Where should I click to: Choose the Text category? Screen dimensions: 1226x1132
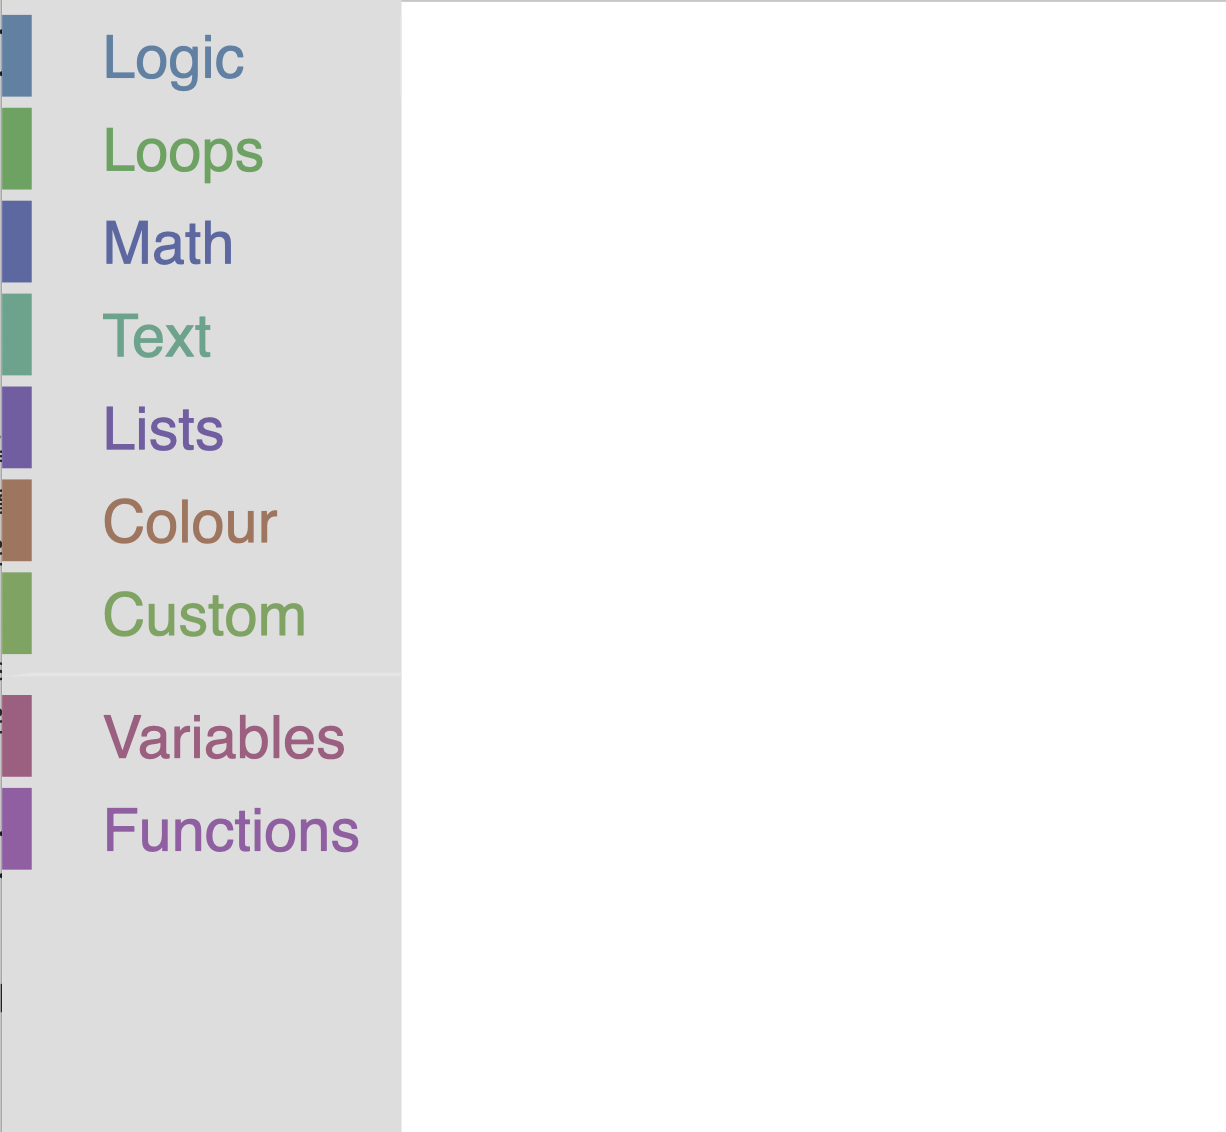[x=157, y=336]
